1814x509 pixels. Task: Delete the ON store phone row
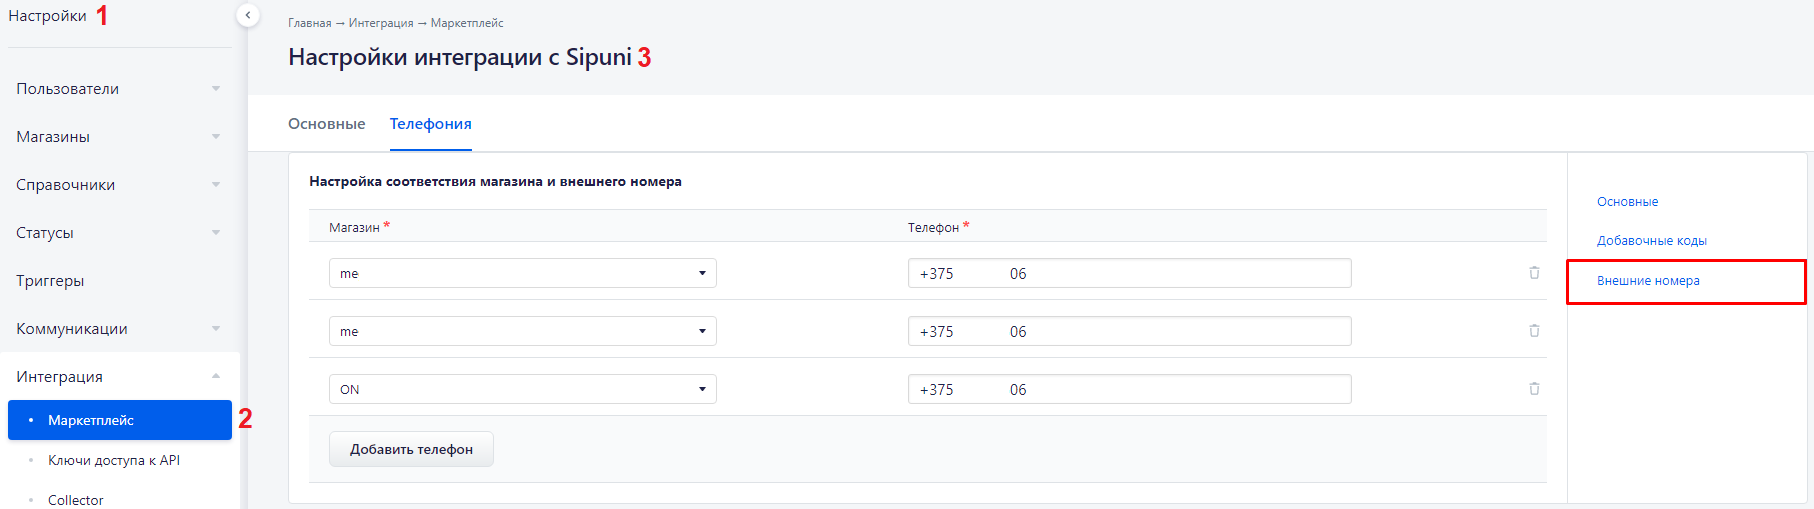(1534, 388)
